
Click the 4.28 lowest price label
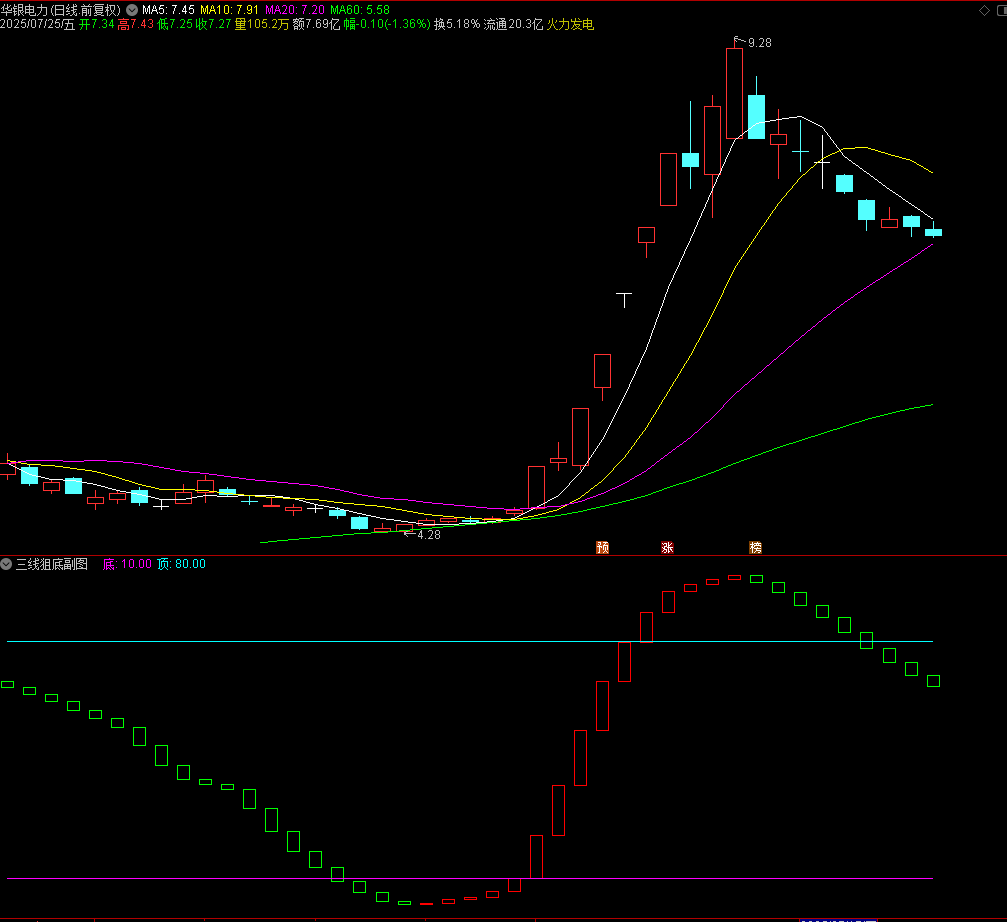pyautogui.click(x=429, y=535)
